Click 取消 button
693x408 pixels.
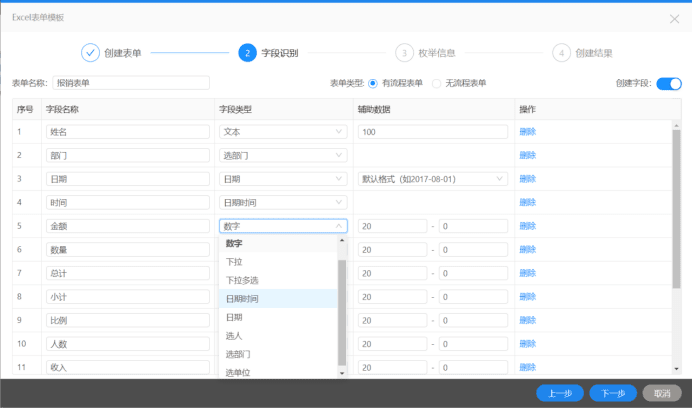(662, 393)
